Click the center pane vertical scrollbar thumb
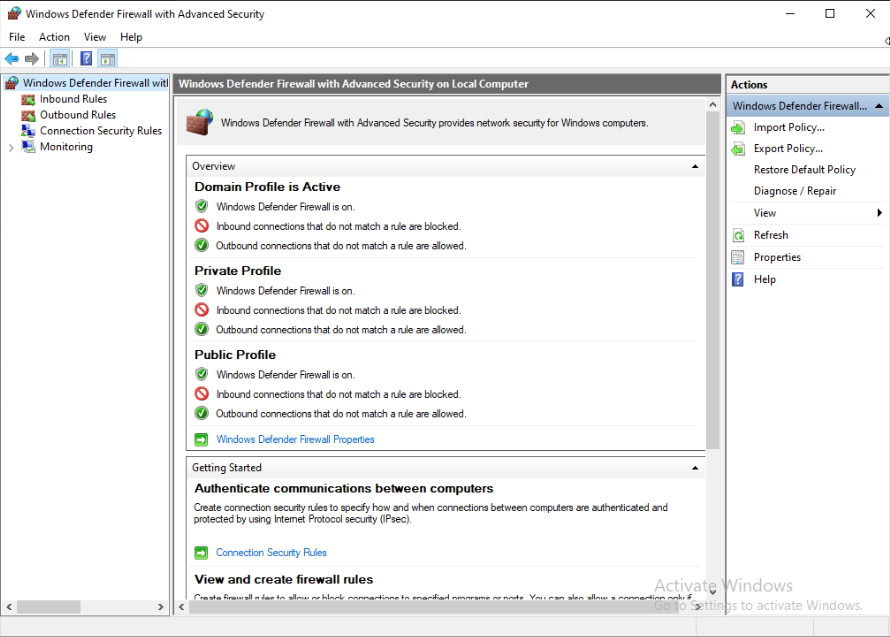This screenshot has height=637, width=890. pos(712,280)
